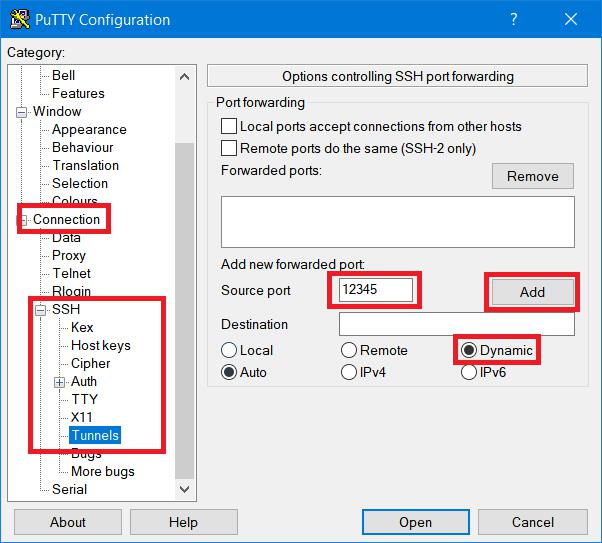
Task: Open the X11 settings
Action: [x=81, y=417]
